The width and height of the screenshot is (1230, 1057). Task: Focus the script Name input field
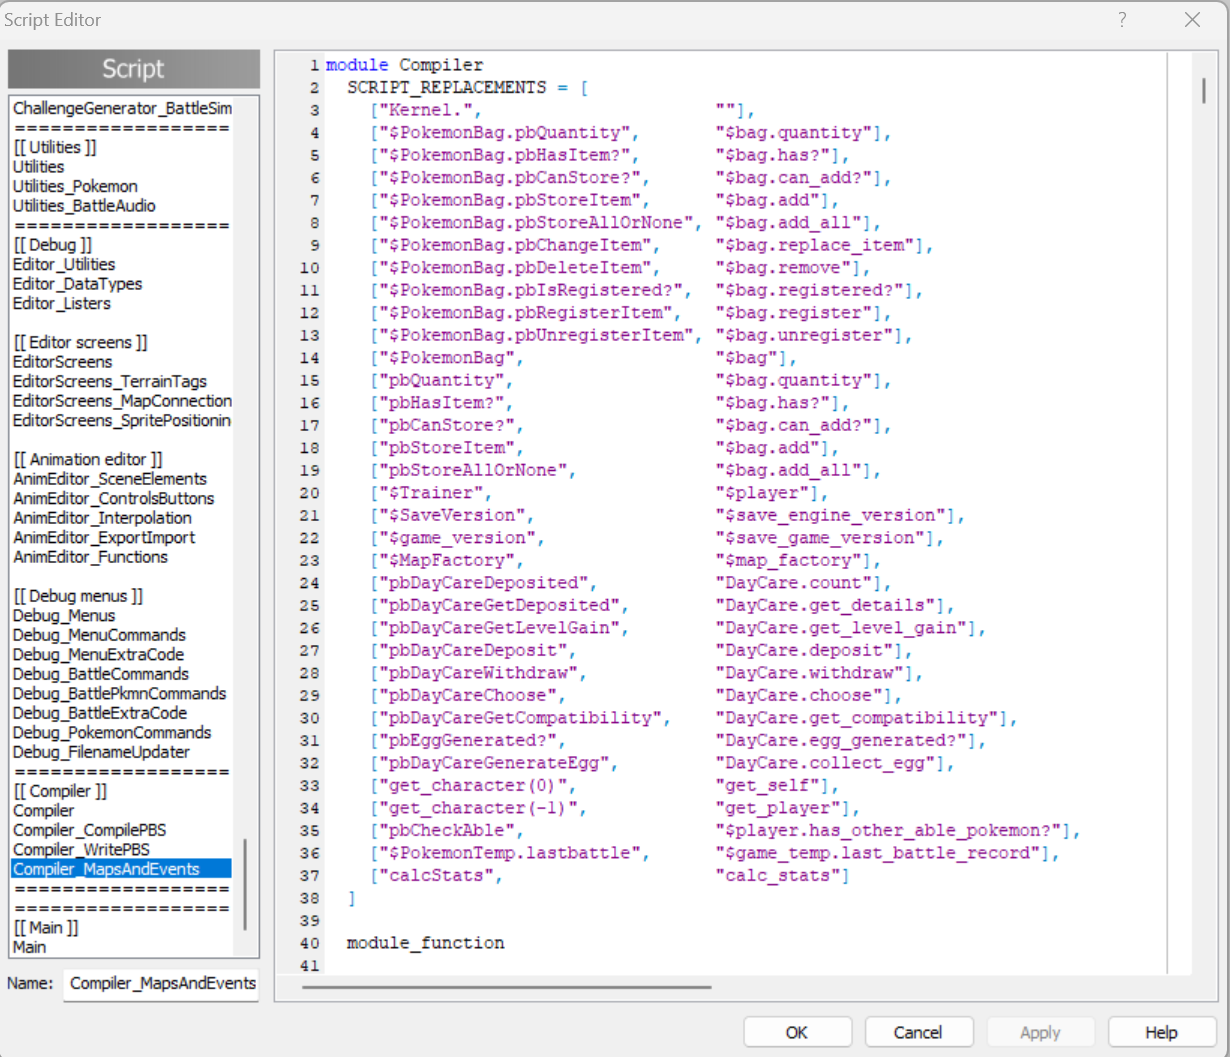[161, 983]
